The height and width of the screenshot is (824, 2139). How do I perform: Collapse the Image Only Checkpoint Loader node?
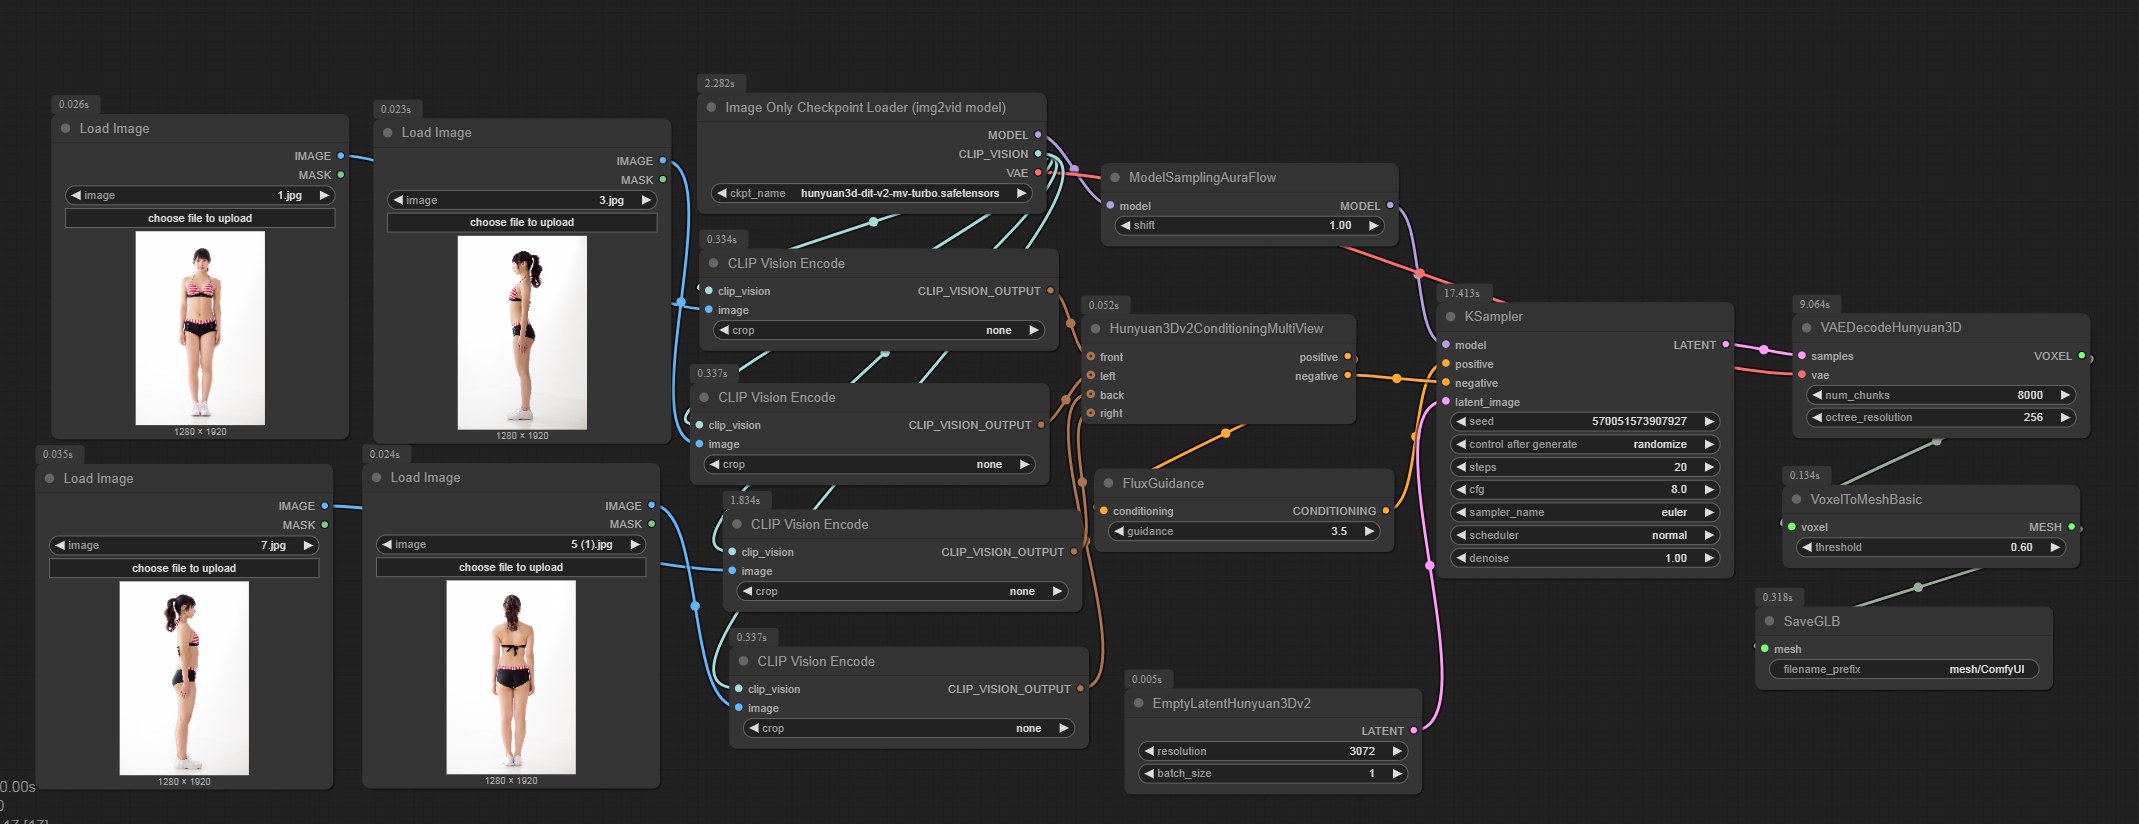click(711, 108)
